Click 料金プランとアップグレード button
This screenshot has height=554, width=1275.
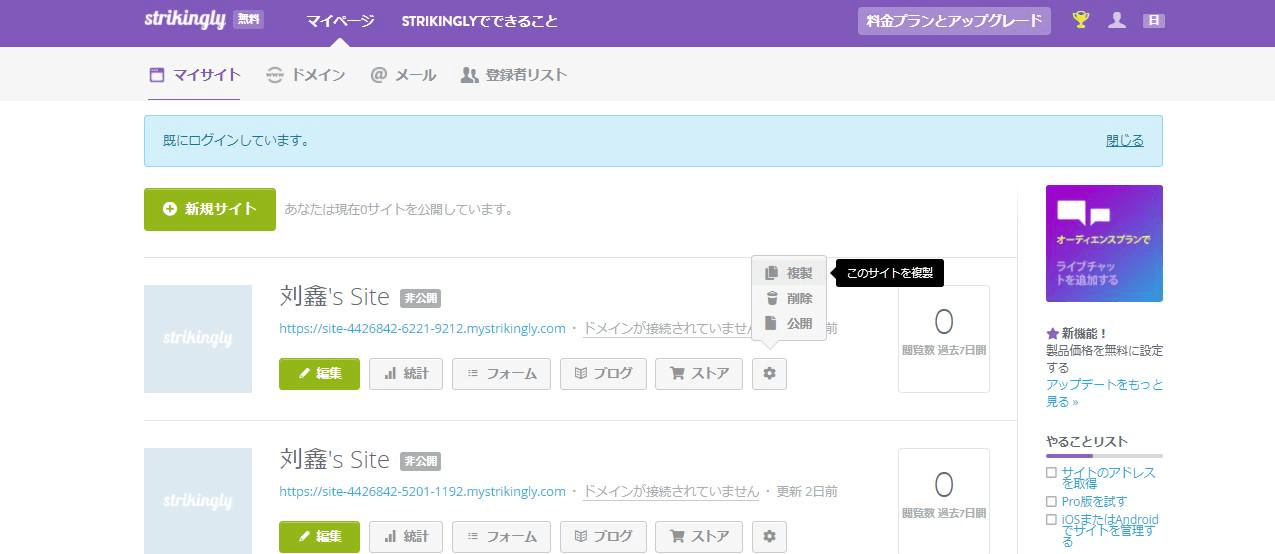coord(954,21)
